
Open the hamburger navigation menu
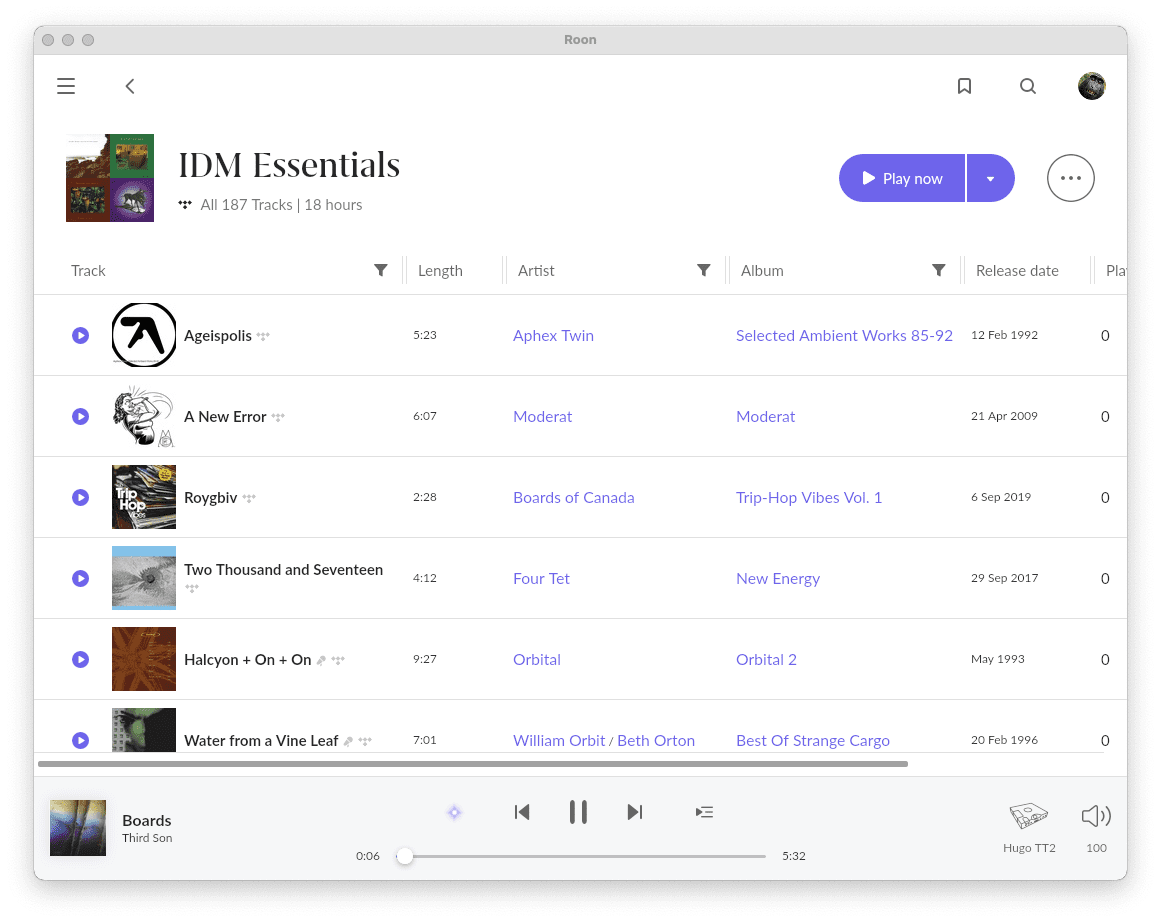pyautogui.click(x=66, y=86)
